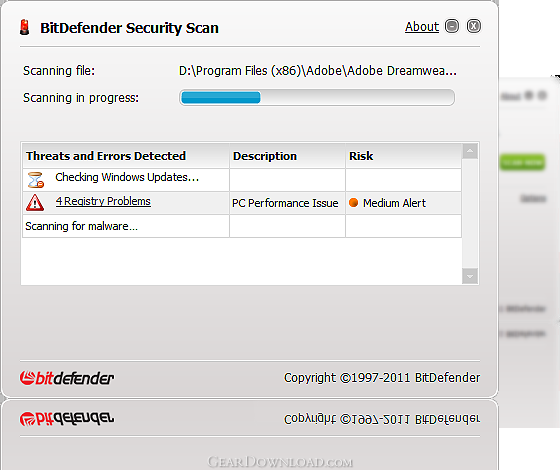Click the green button in background window

point(522,162)
